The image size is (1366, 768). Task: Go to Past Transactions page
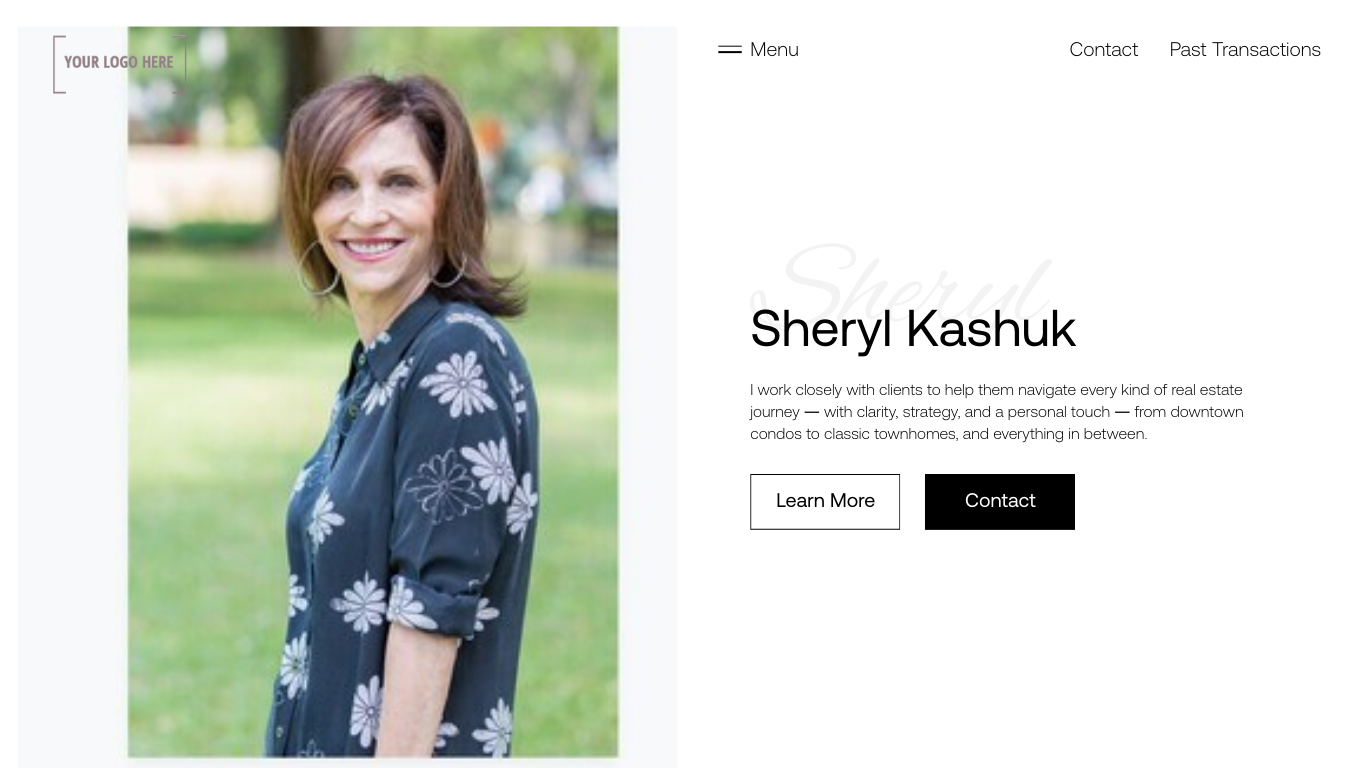(1245, 49)
